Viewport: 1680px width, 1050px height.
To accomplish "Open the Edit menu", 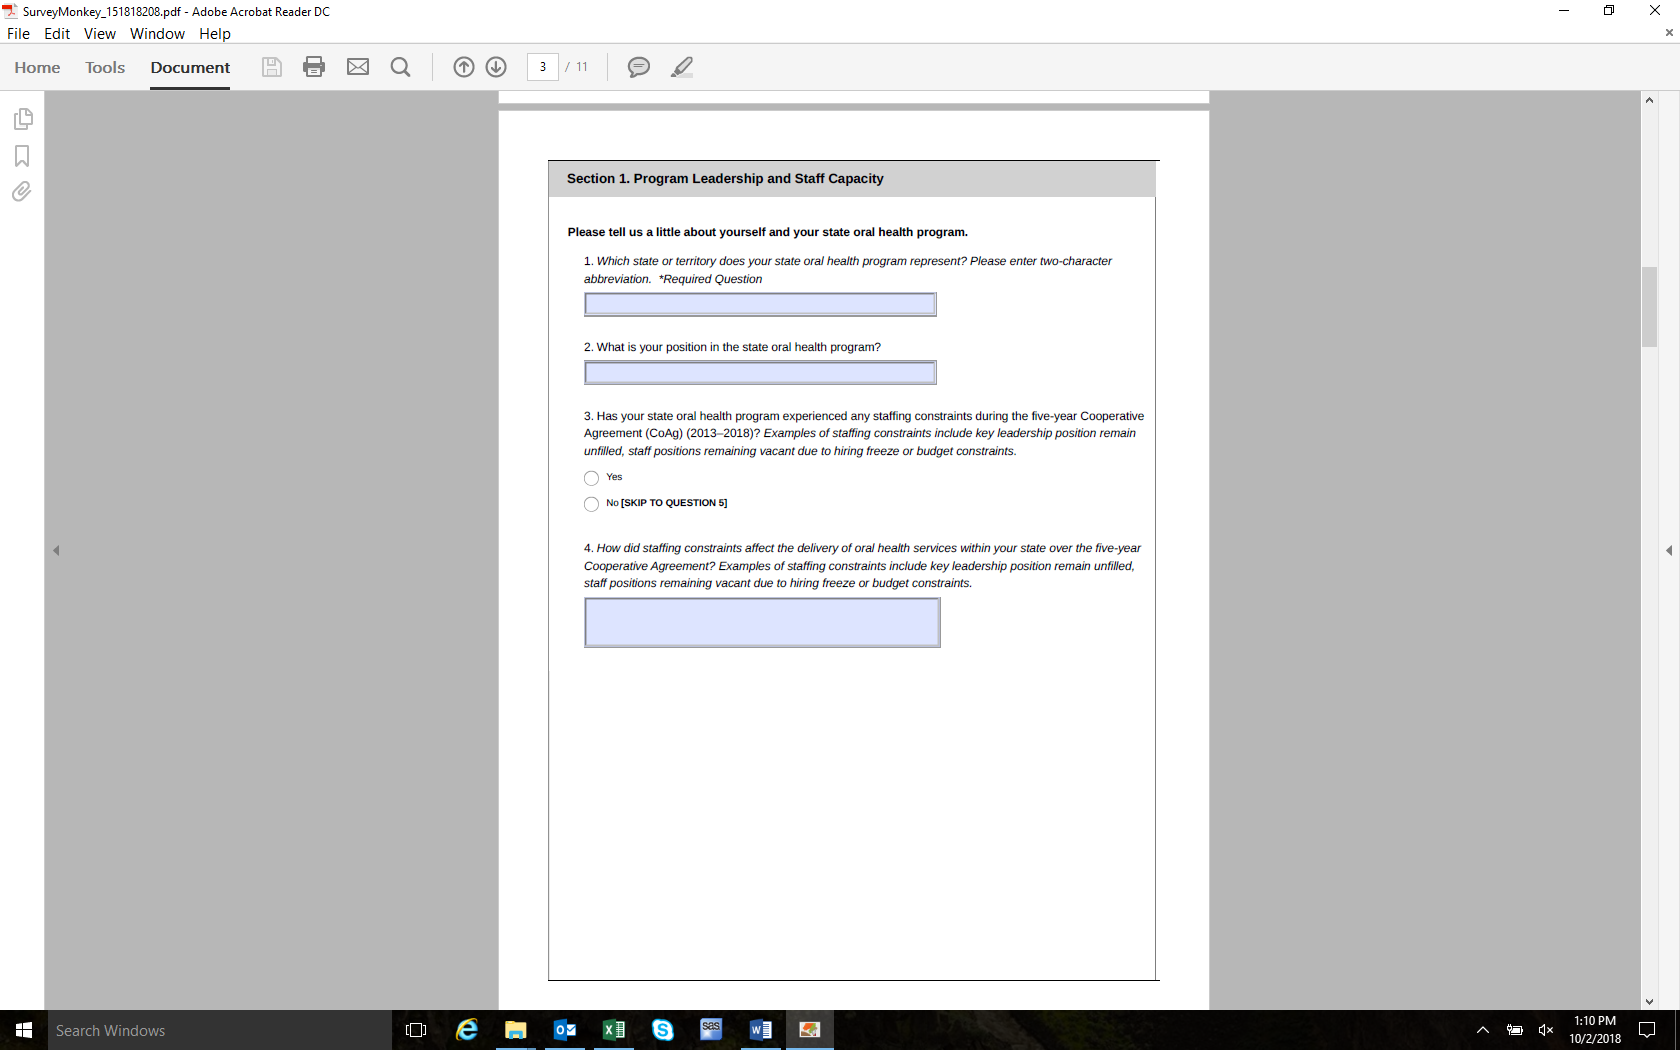I will (x=57, y=34).
